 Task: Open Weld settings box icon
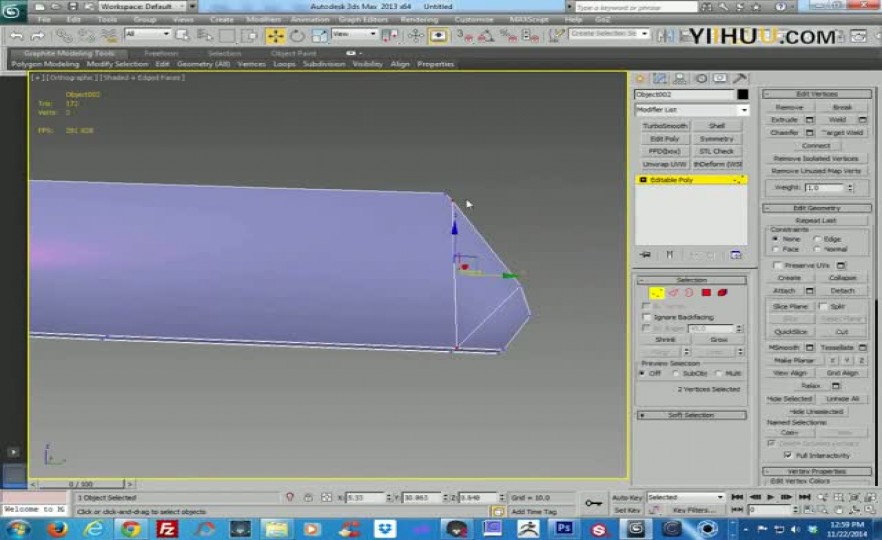(x=862, y=120)
